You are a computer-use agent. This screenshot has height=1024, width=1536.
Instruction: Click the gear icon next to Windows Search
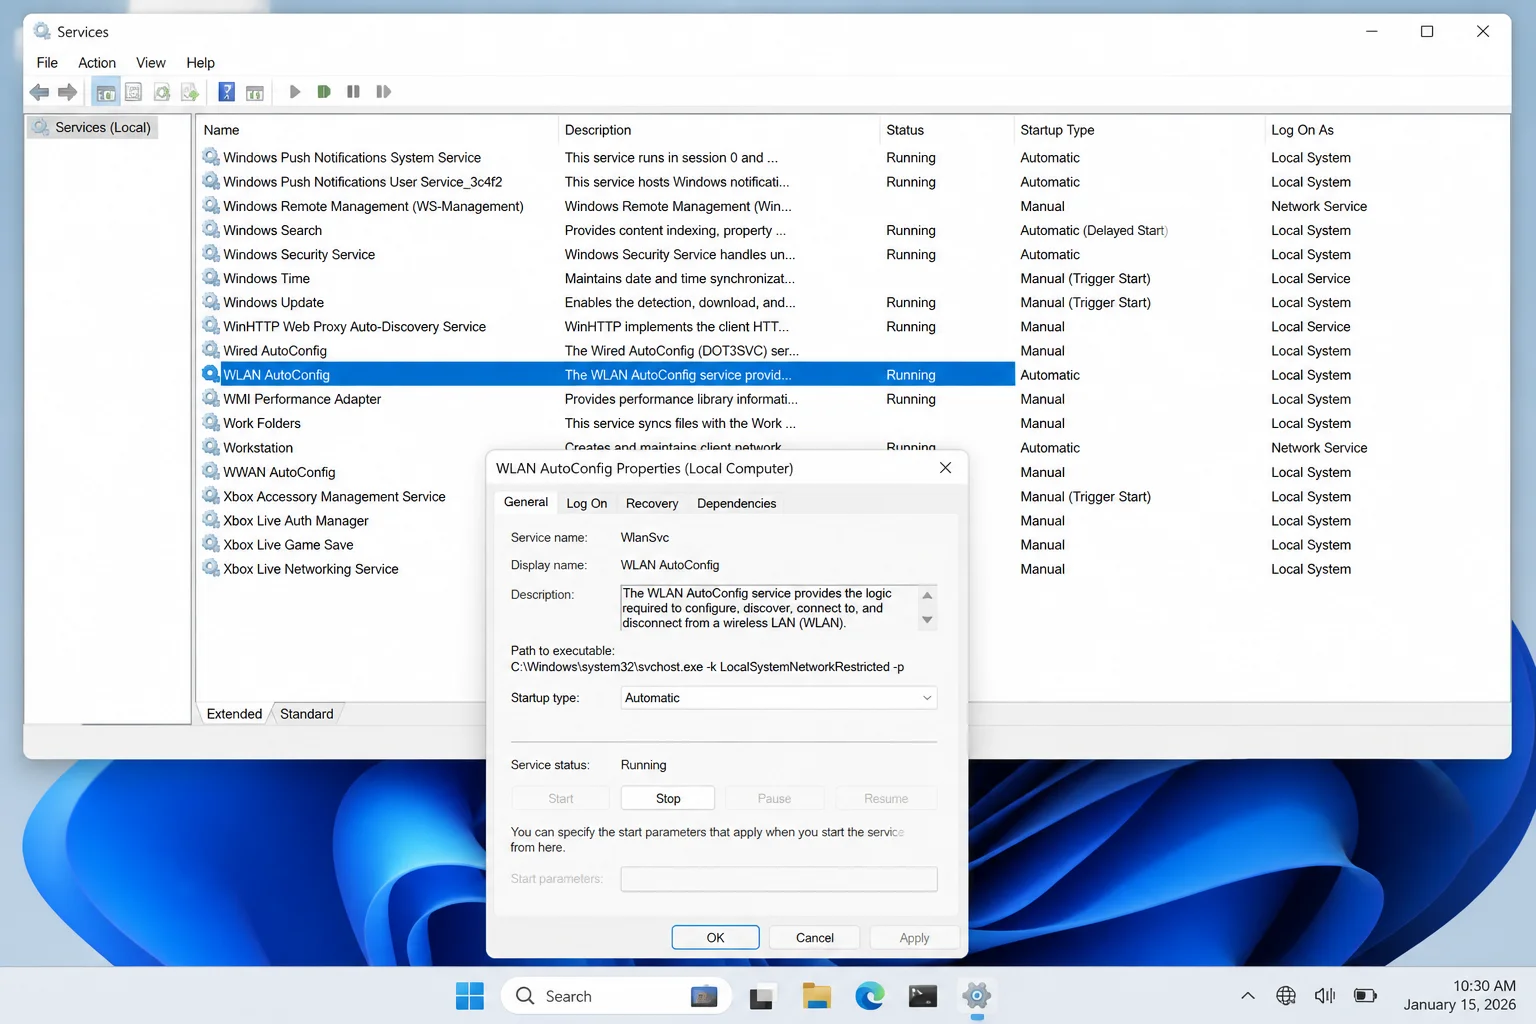[x=211, y=230]
